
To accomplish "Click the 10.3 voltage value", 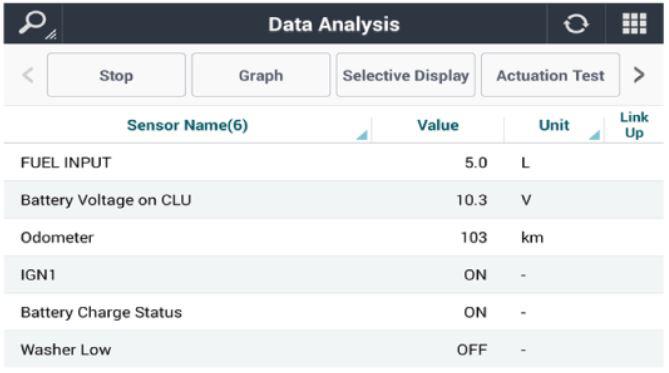I will (471, 200).
